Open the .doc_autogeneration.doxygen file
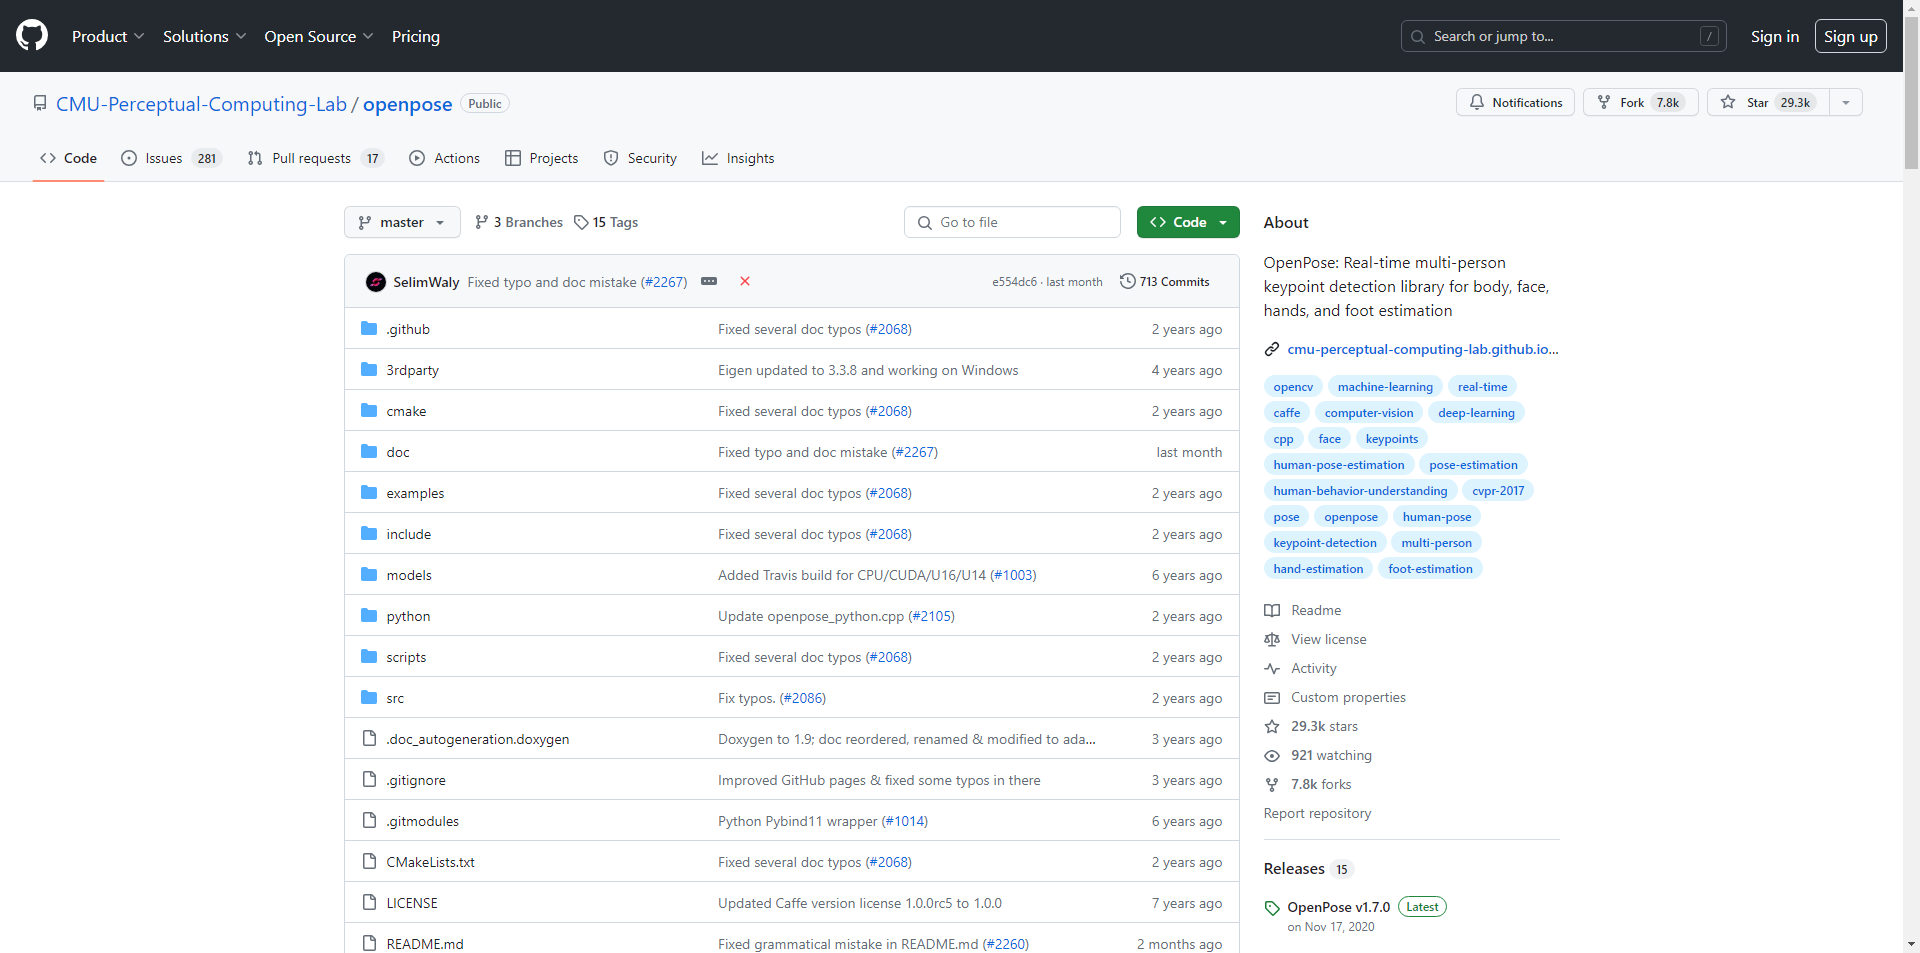The height and width of the screenshot is (953, 1920). (478, 739)
